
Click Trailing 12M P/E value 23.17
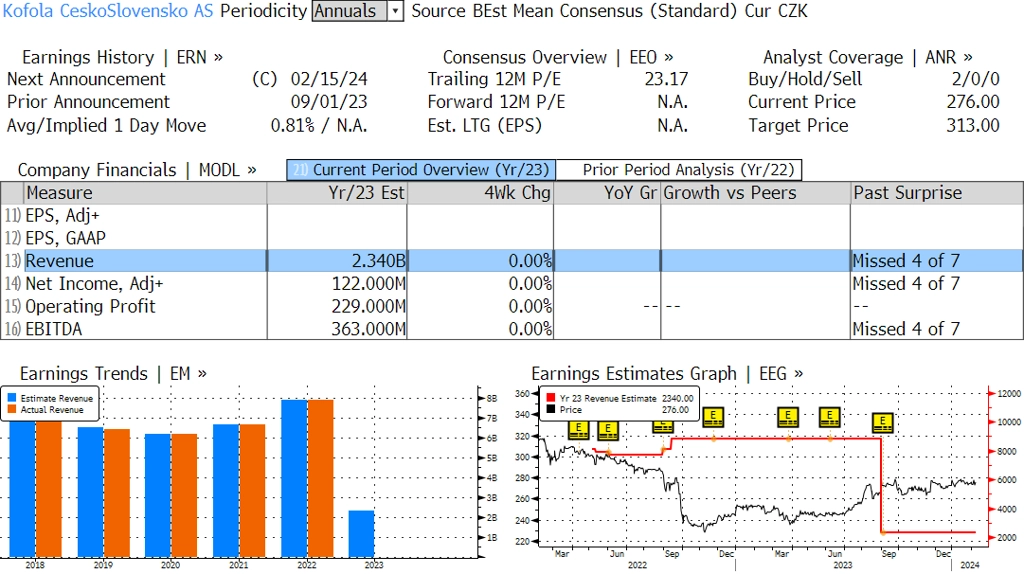666,79
